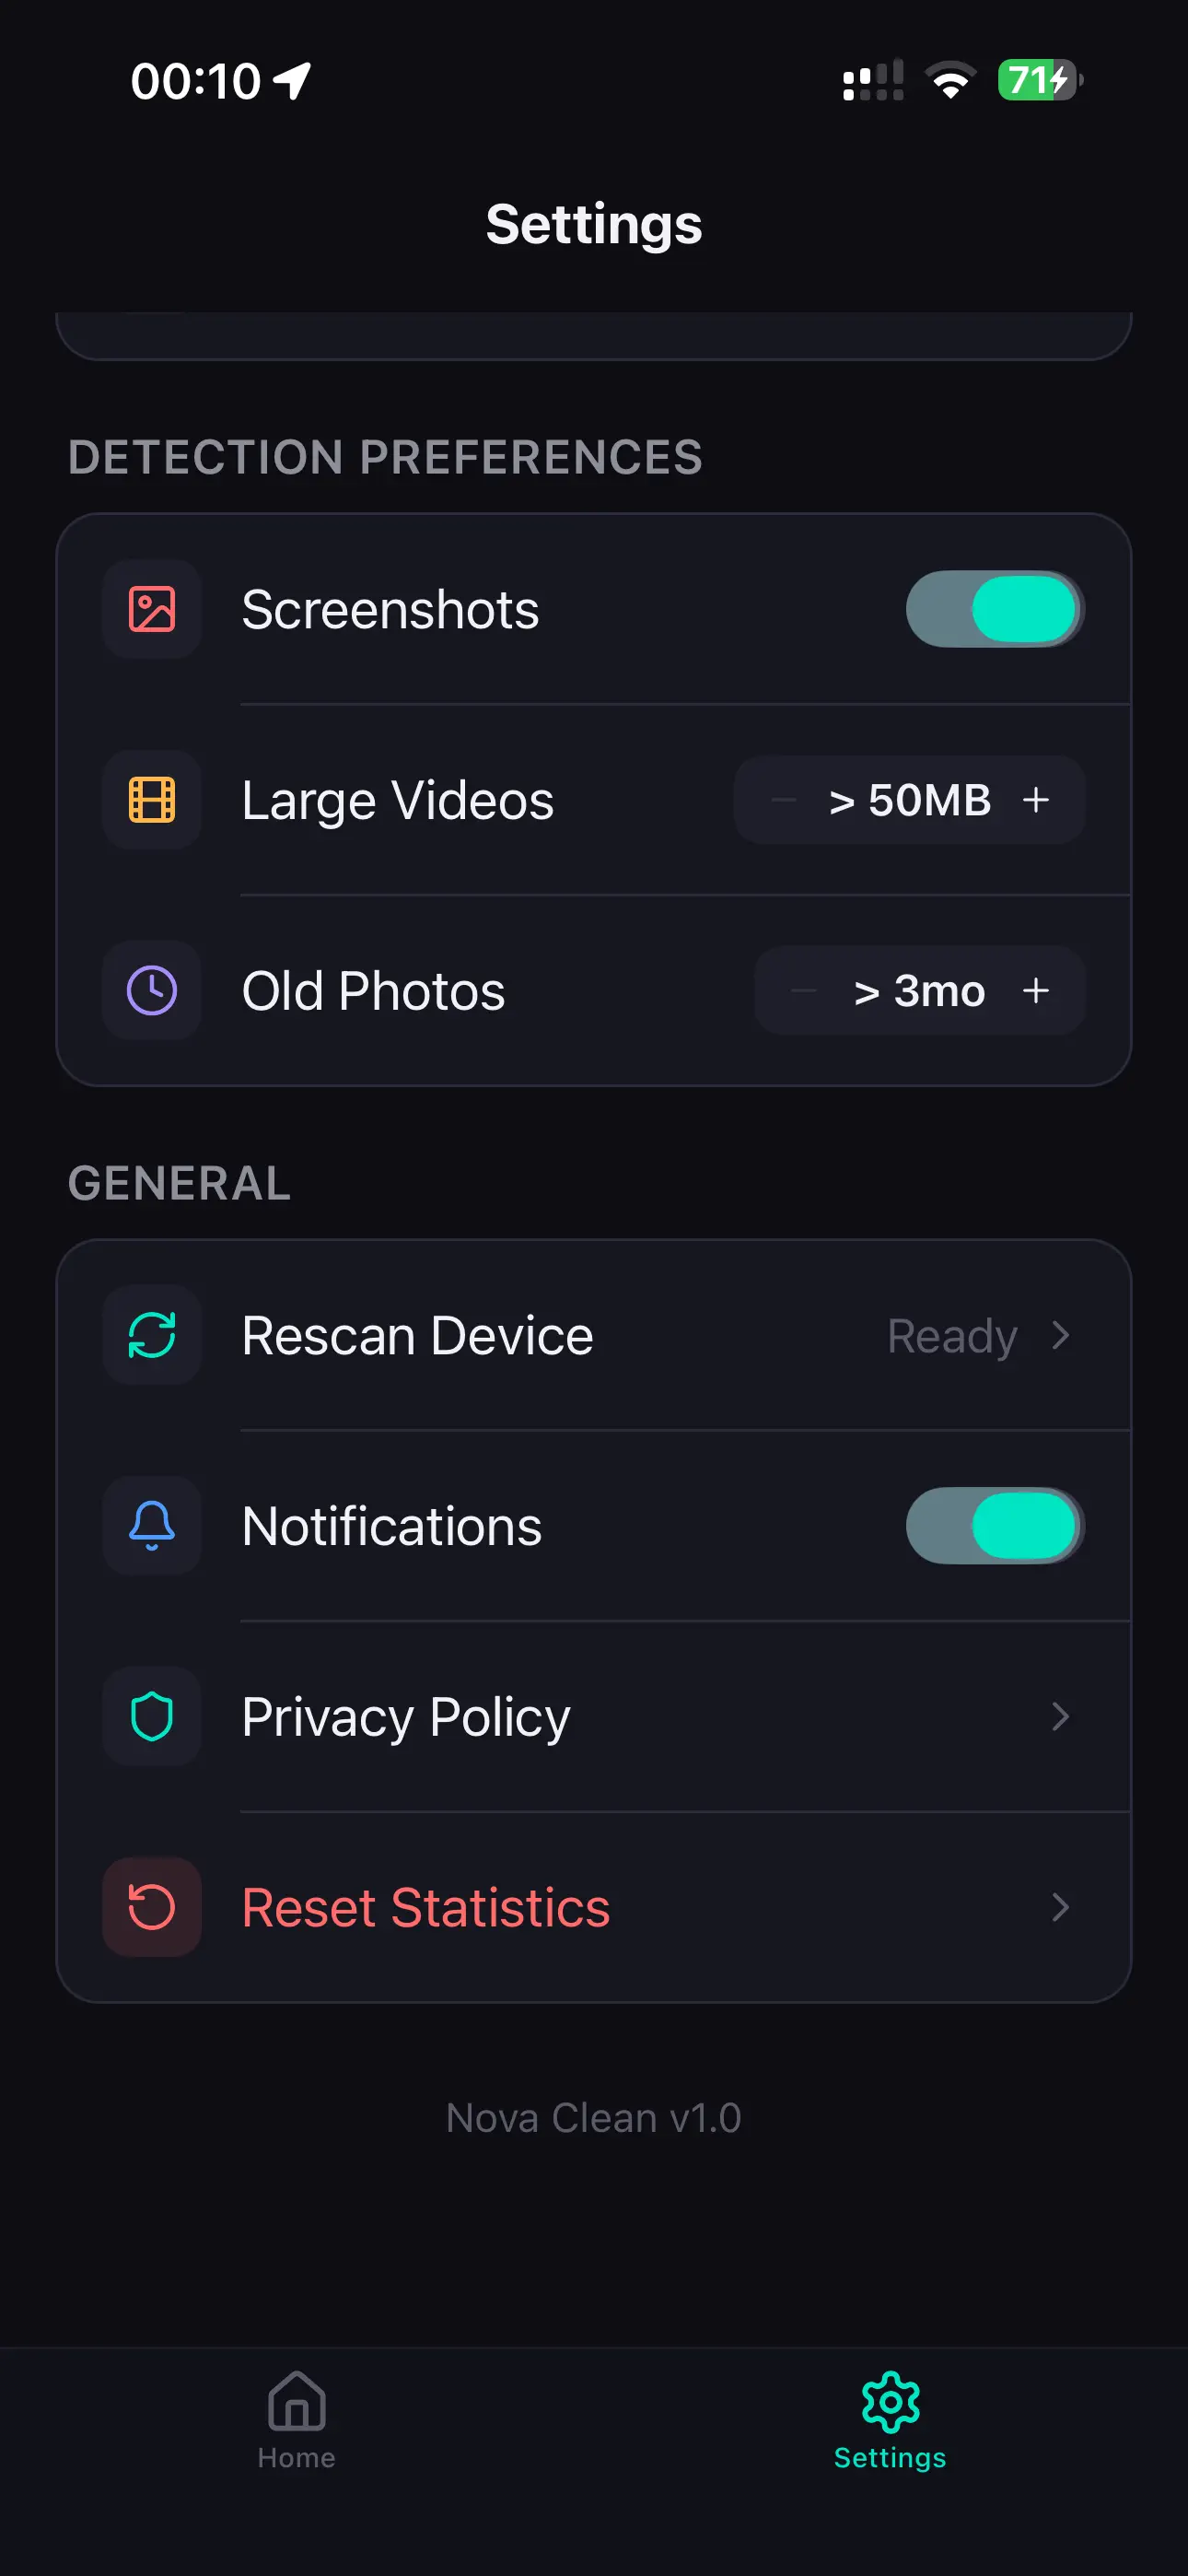Tap the Reset Statistics red icon
Viewport: 1188px width, 2576px height.
click(152, 1906)
